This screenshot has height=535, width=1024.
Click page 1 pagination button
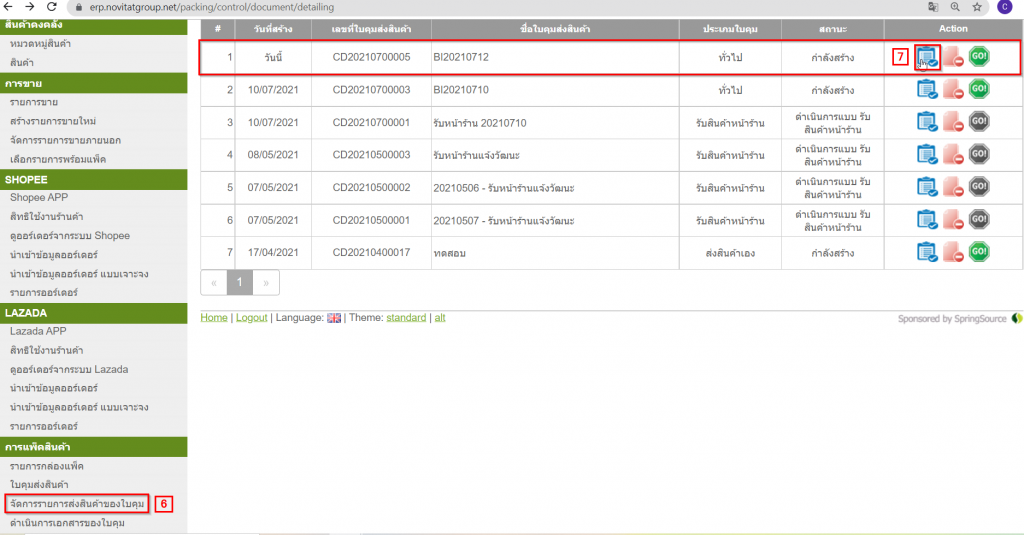[239, 283]
